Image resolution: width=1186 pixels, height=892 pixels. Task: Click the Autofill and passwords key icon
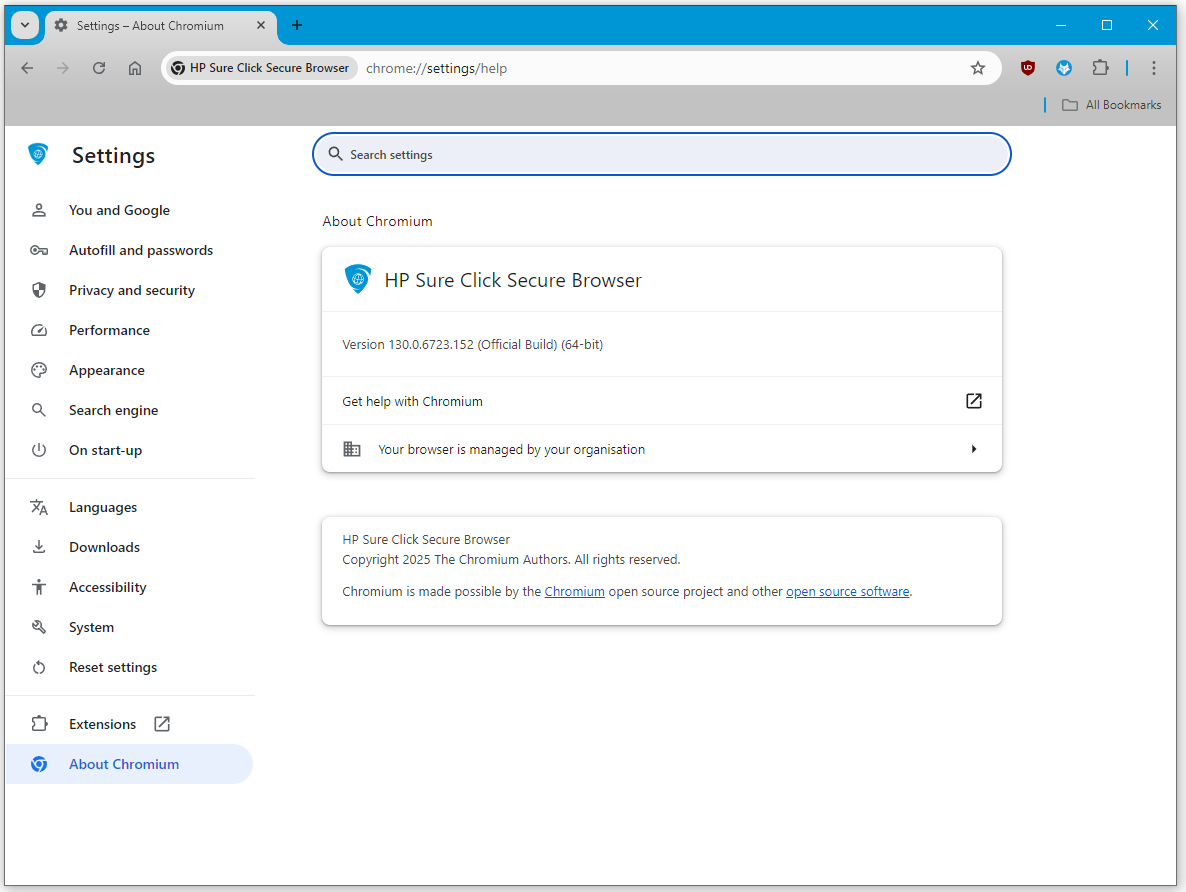pos(38,250)
